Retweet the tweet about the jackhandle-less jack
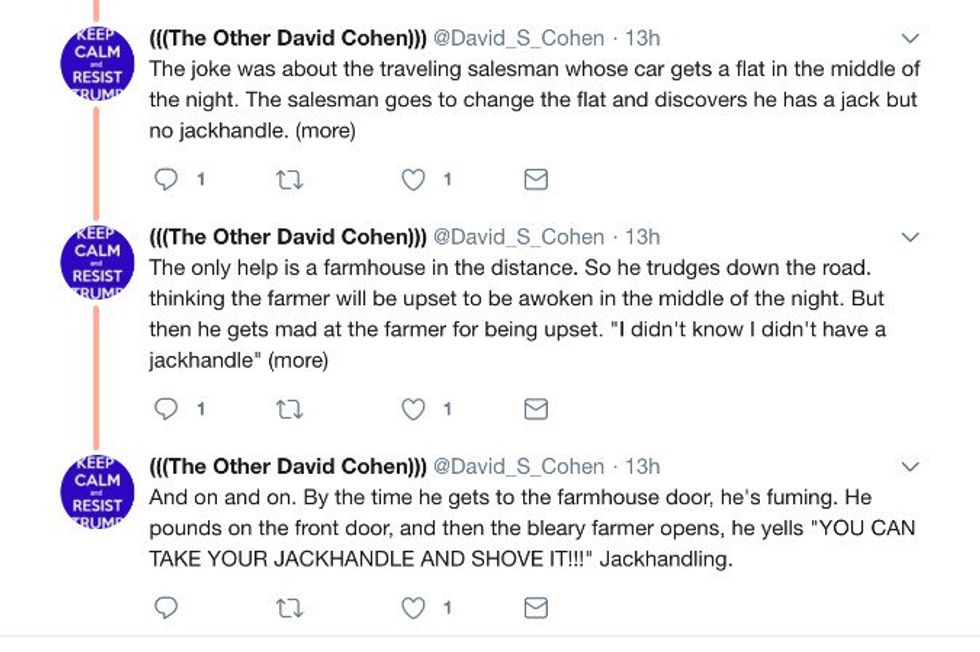Viewport: 980px width, 652px height. pyautogui.click(x=289, y=181)
